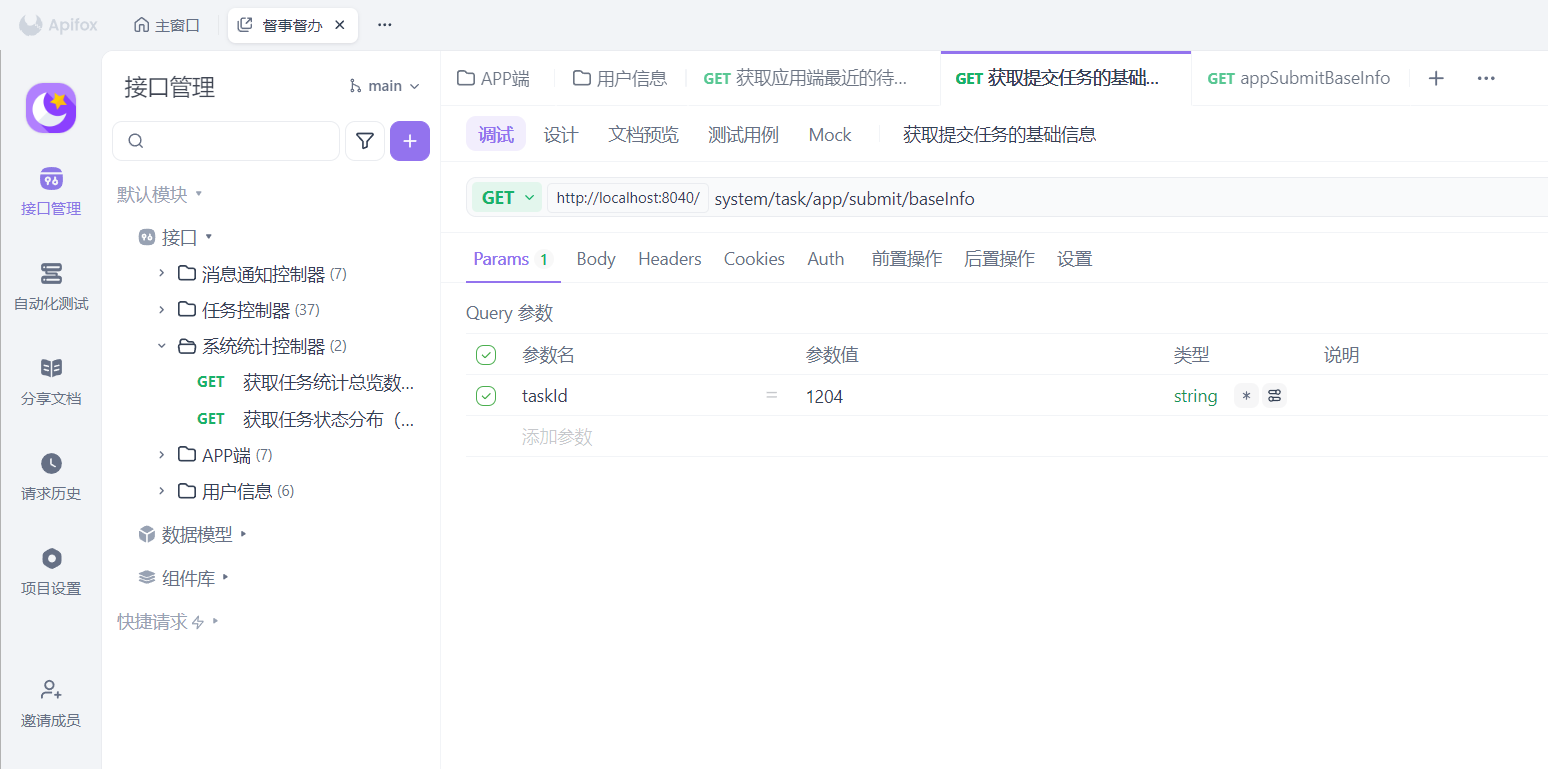Open the GET method dropdown
The image size is (1548, 769).
(508, 198)
